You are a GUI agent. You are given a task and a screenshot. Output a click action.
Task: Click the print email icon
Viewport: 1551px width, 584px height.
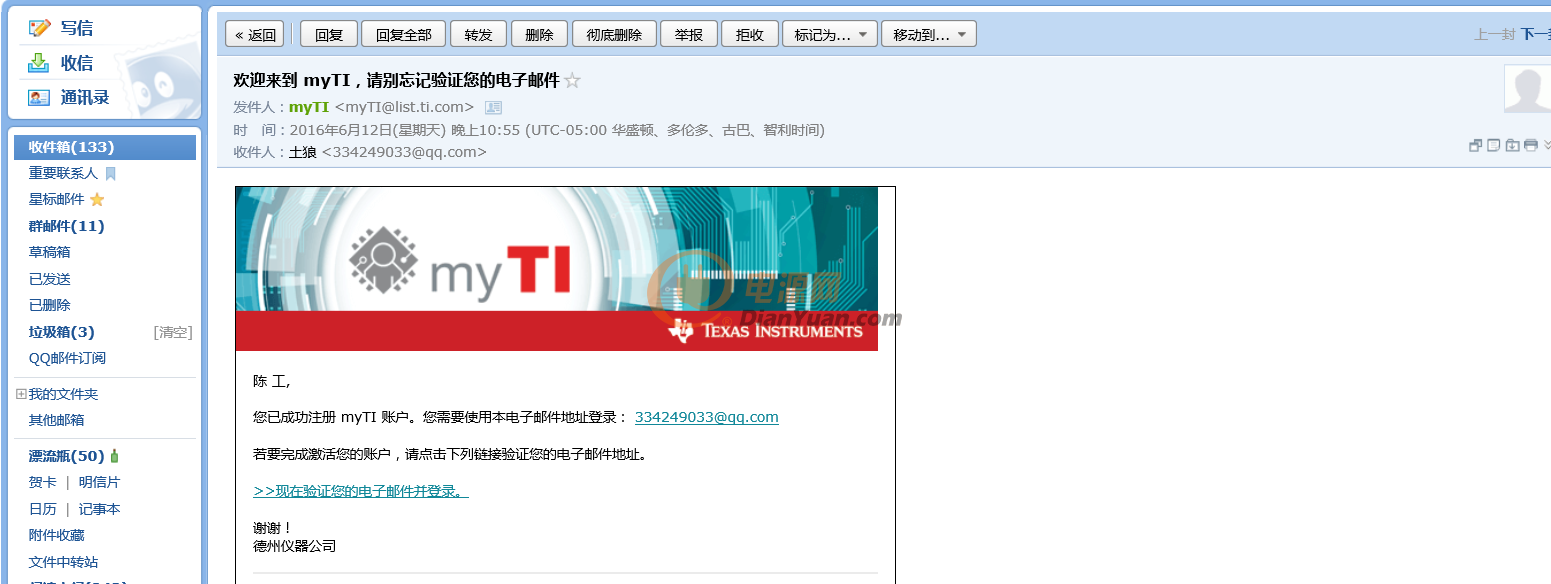pyautogui.click(x=1530, y=146)
